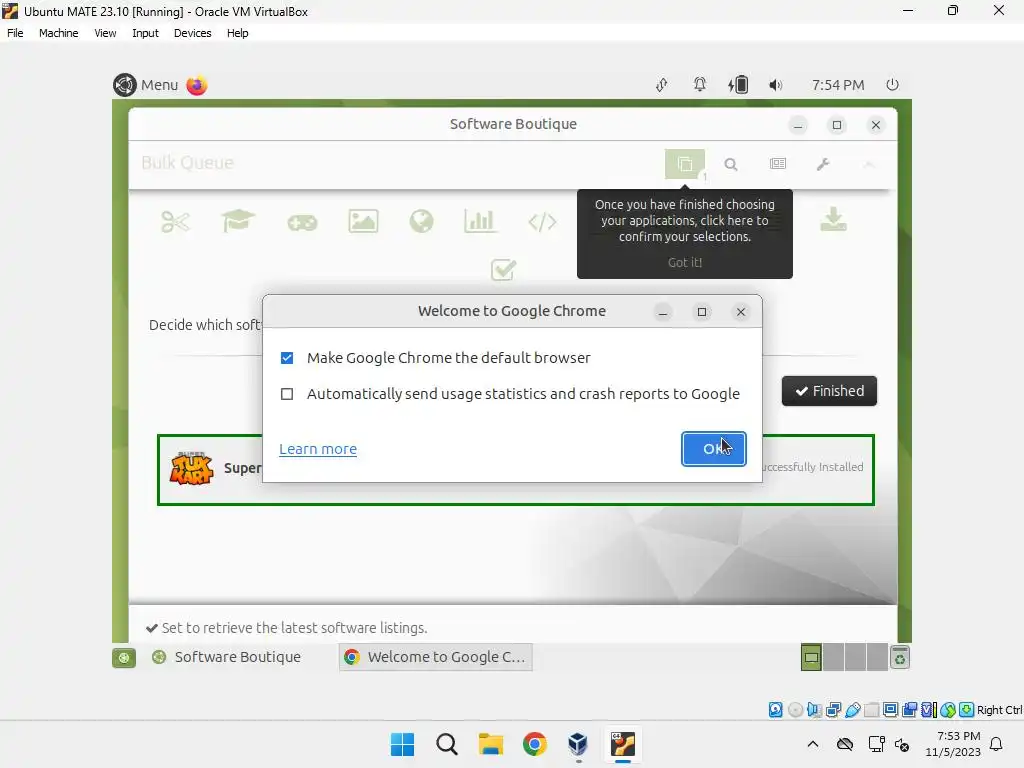
Task: Open the Windows Start menu
Action: pyautogui.click(x=402, y=744)
